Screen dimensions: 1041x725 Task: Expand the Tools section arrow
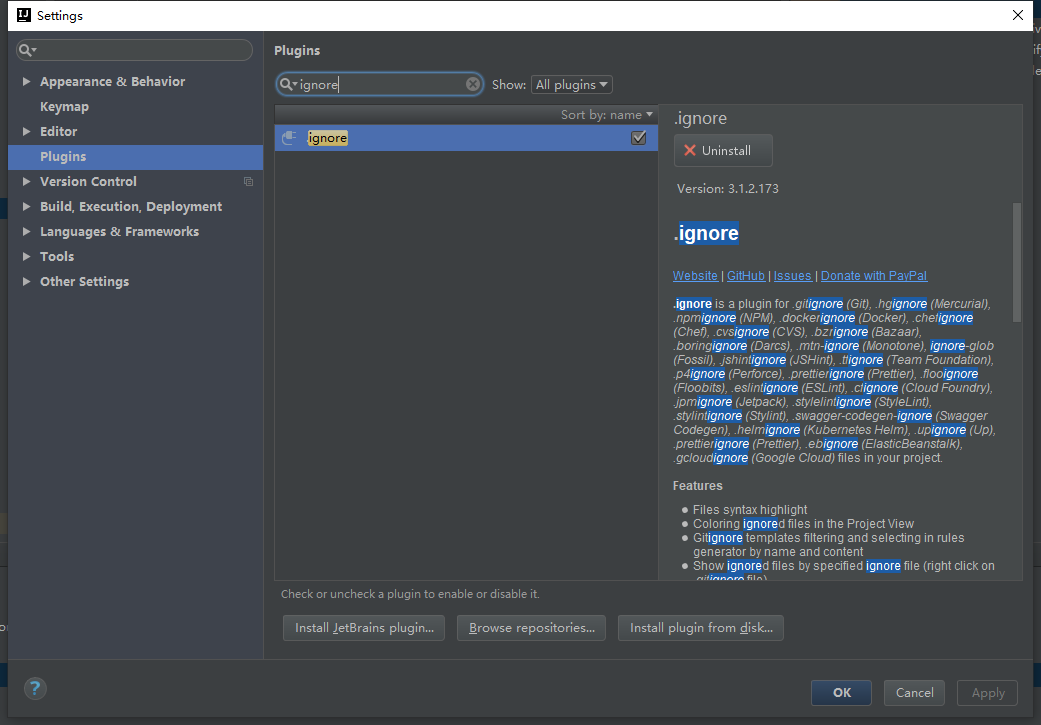[x=27, y=256]
